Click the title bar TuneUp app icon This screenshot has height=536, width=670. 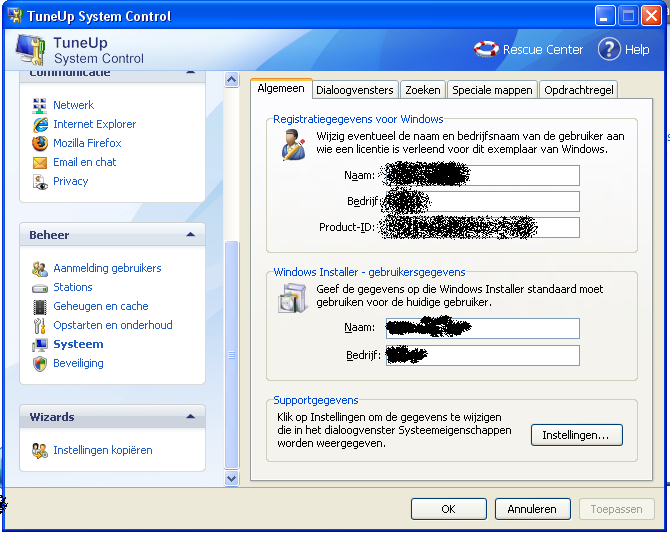click(x=15, y=16)
